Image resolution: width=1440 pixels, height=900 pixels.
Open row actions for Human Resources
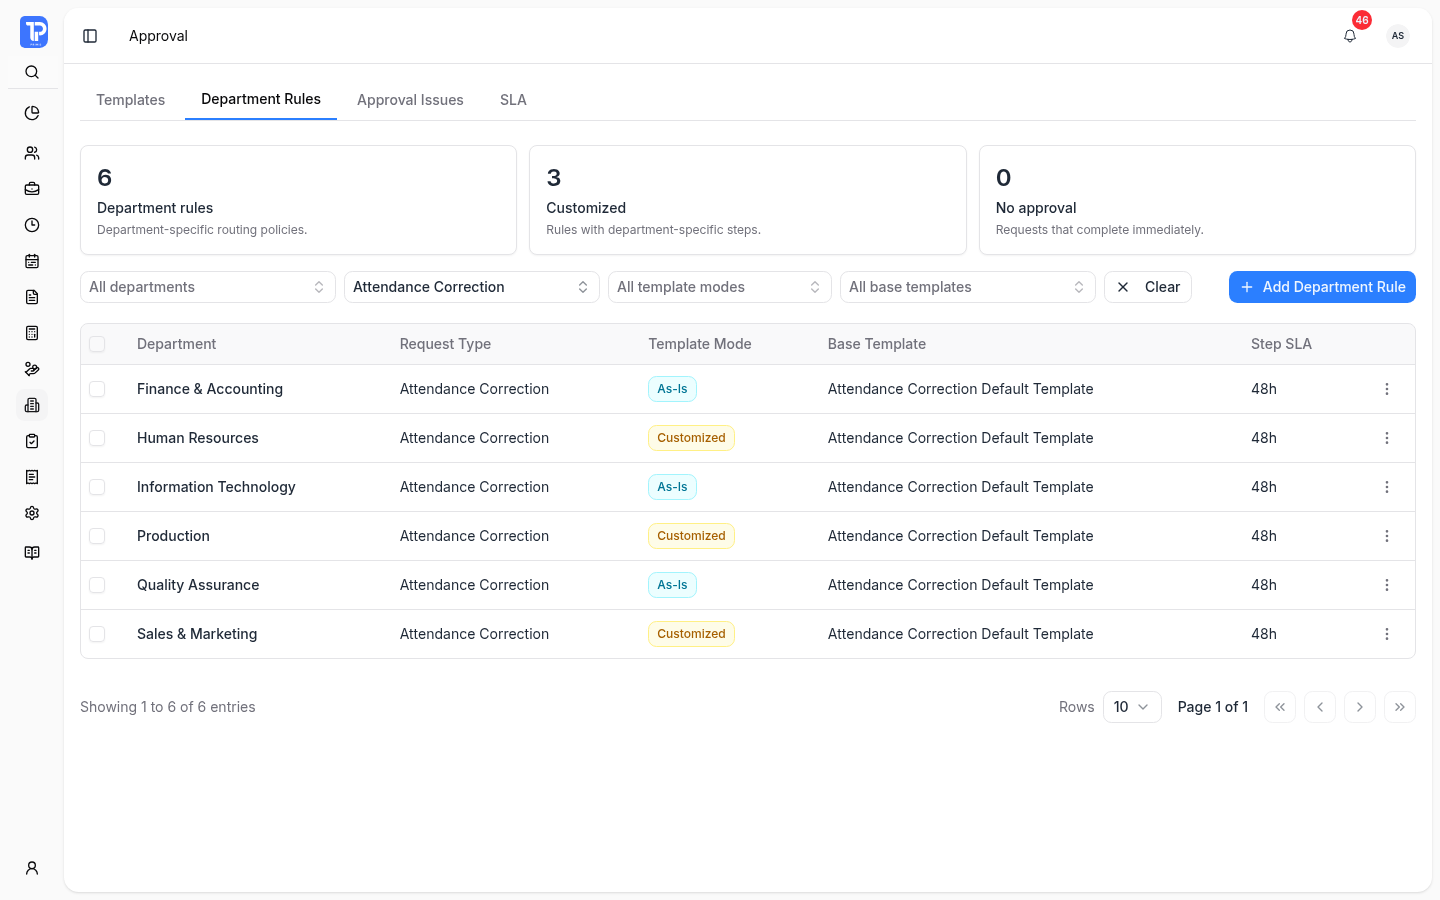click(1387, 438)
